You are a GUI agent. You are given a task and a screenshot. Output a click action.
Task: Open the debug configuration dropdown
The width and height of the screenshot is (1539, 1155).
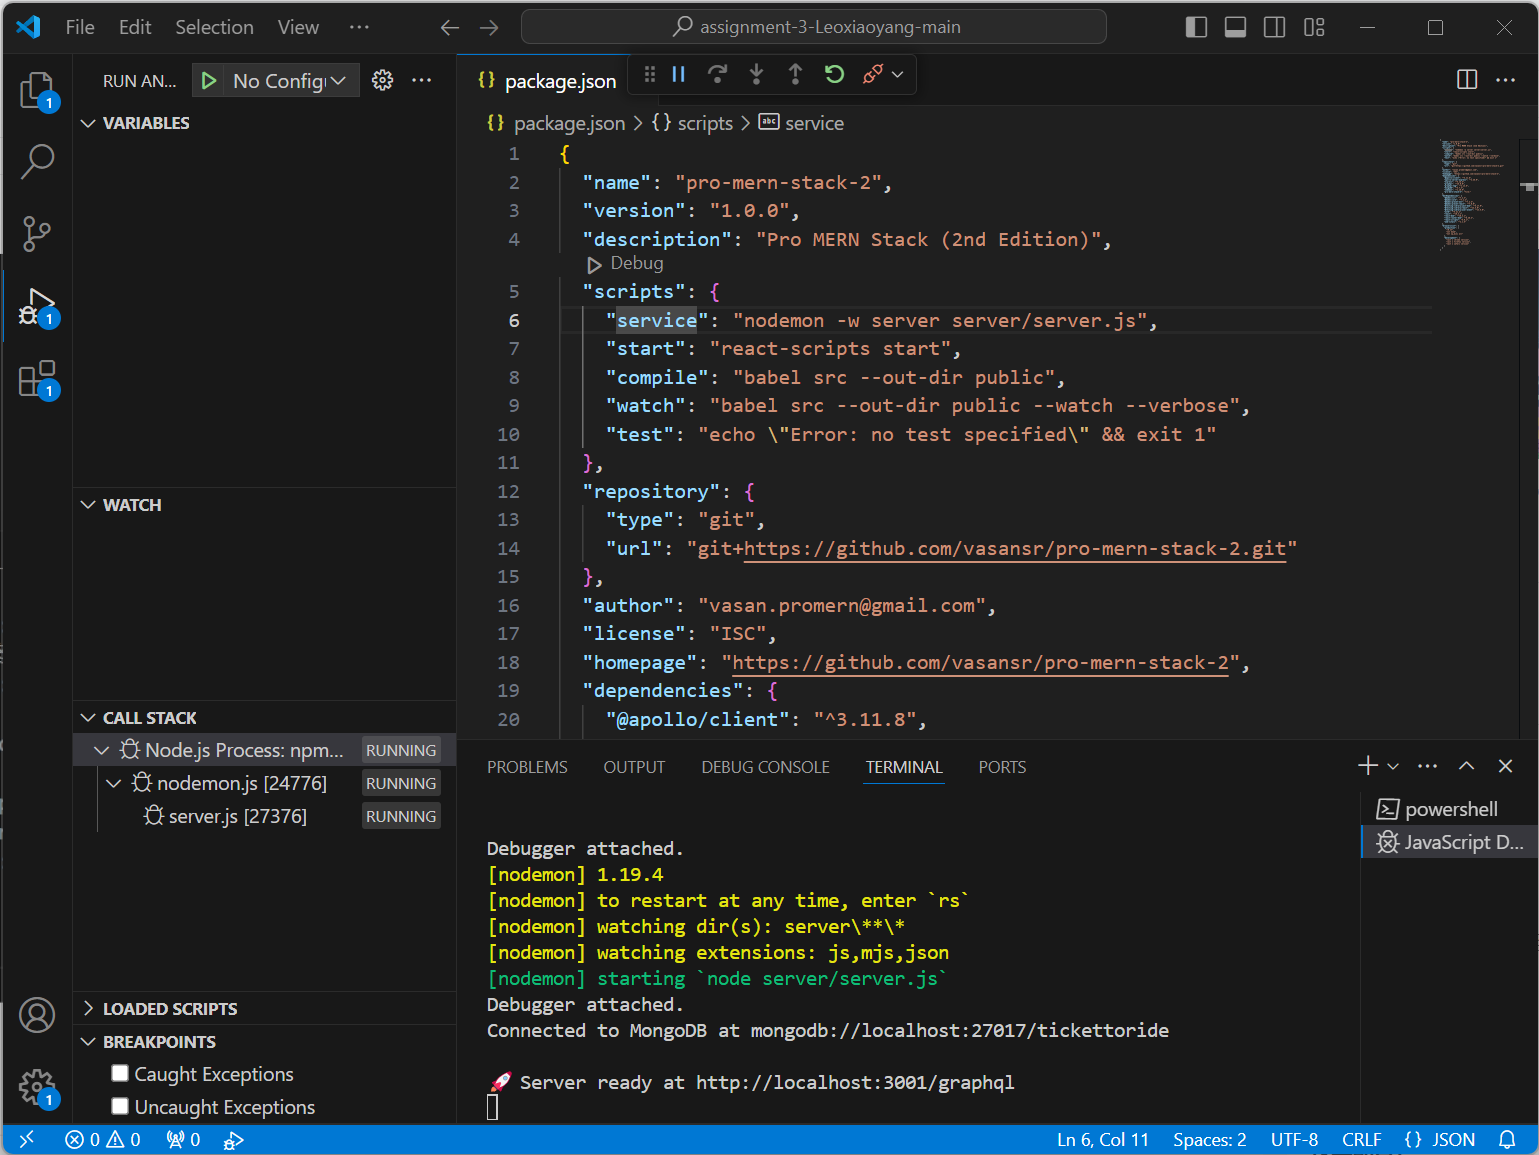288,81
